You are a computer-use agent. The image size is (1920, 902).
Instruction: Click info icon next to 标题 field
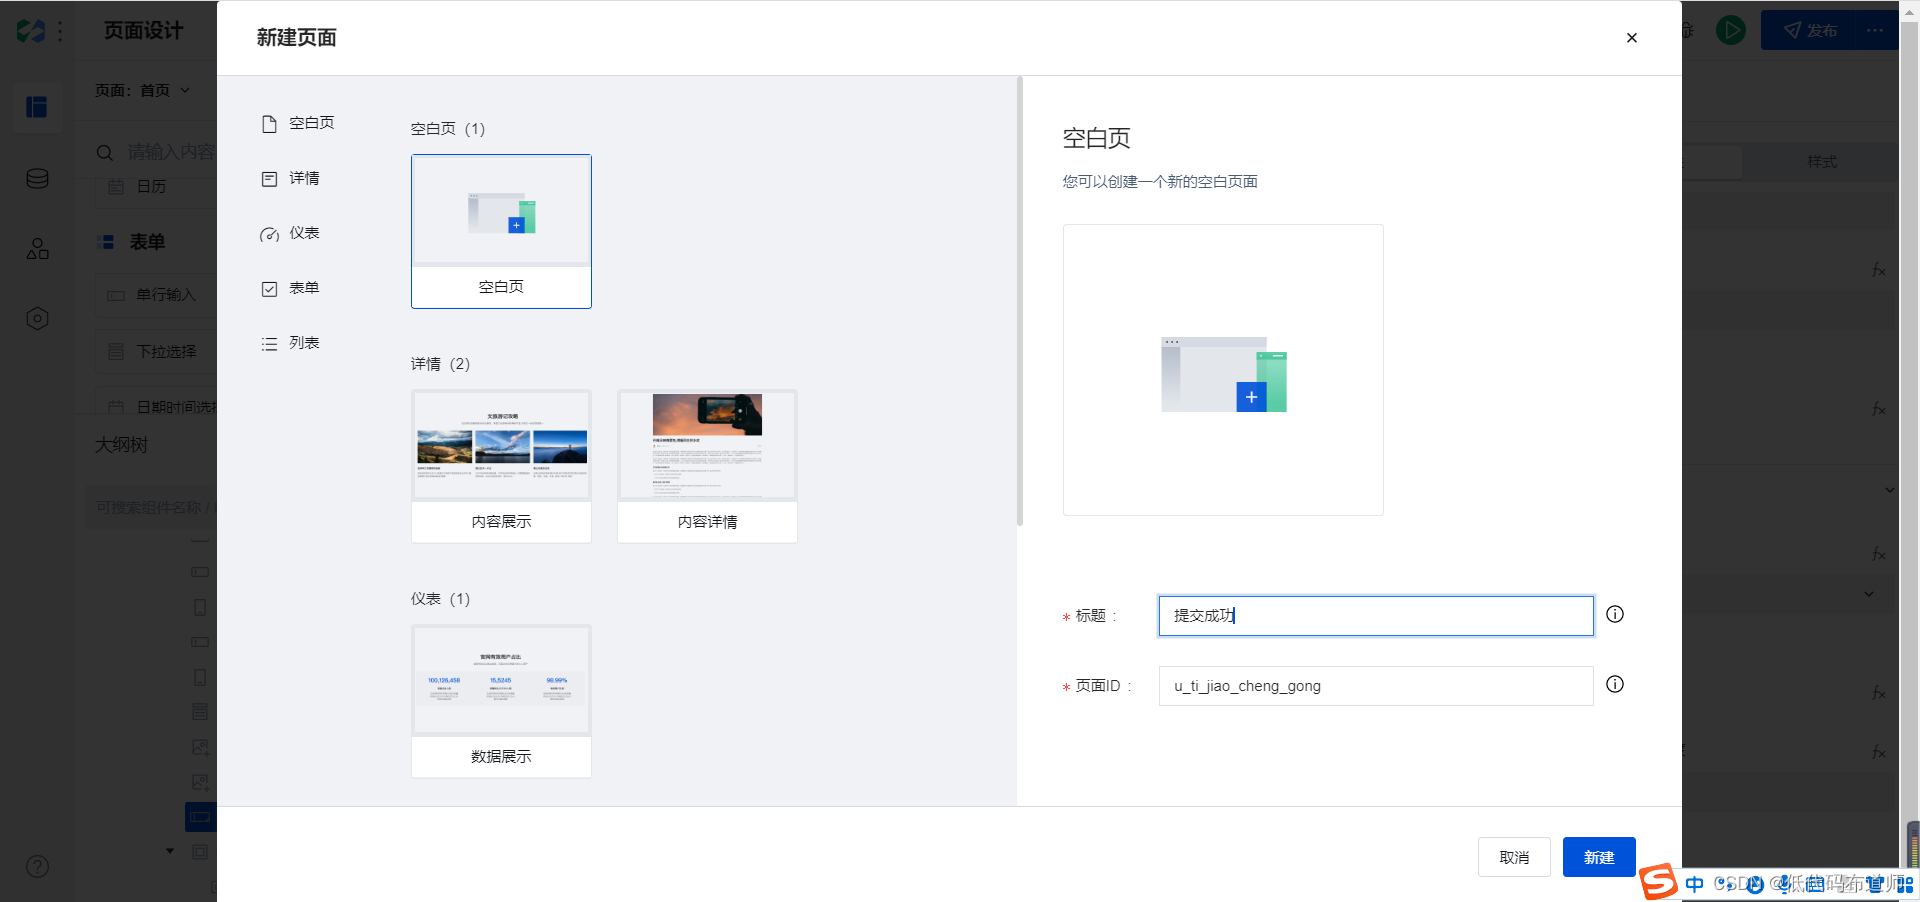click(1615, 614)
